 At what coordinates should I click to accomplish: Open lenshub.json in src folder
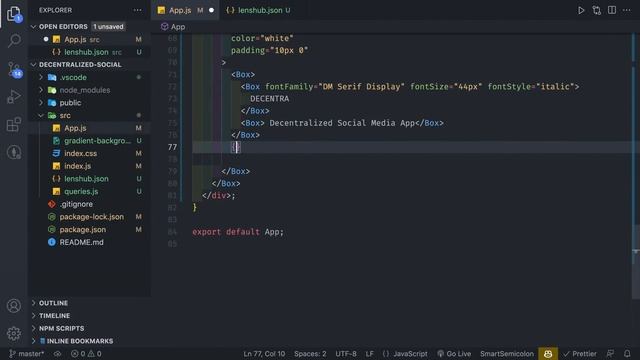(x=89, y=179)
